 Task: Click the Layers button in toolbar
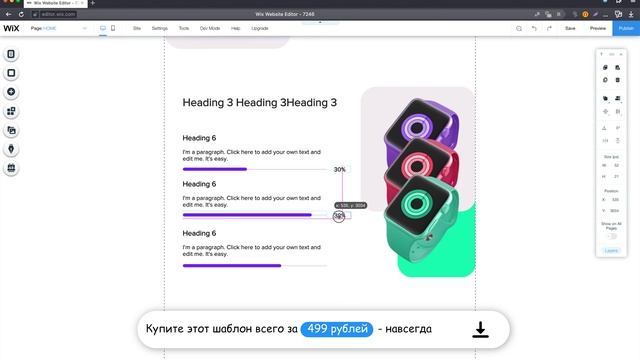pyautogui.click(x=611, y=251)
